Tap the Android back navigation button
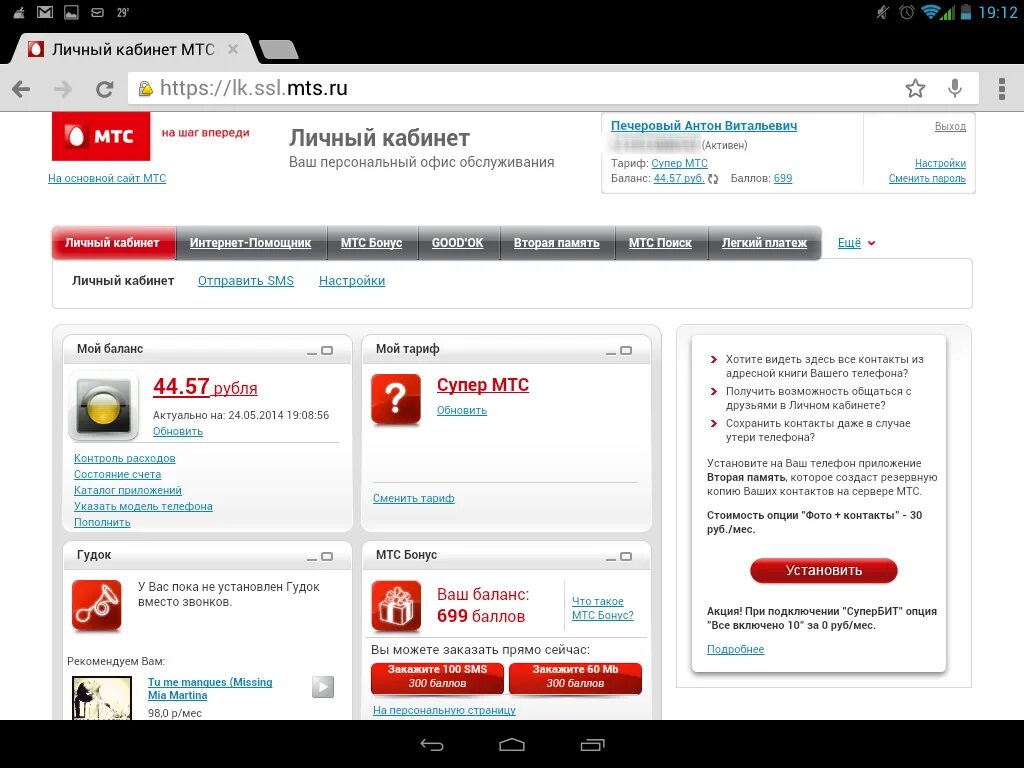This screenshot has width=1024, height=768. pyautogui.click(x=432, y=744)
